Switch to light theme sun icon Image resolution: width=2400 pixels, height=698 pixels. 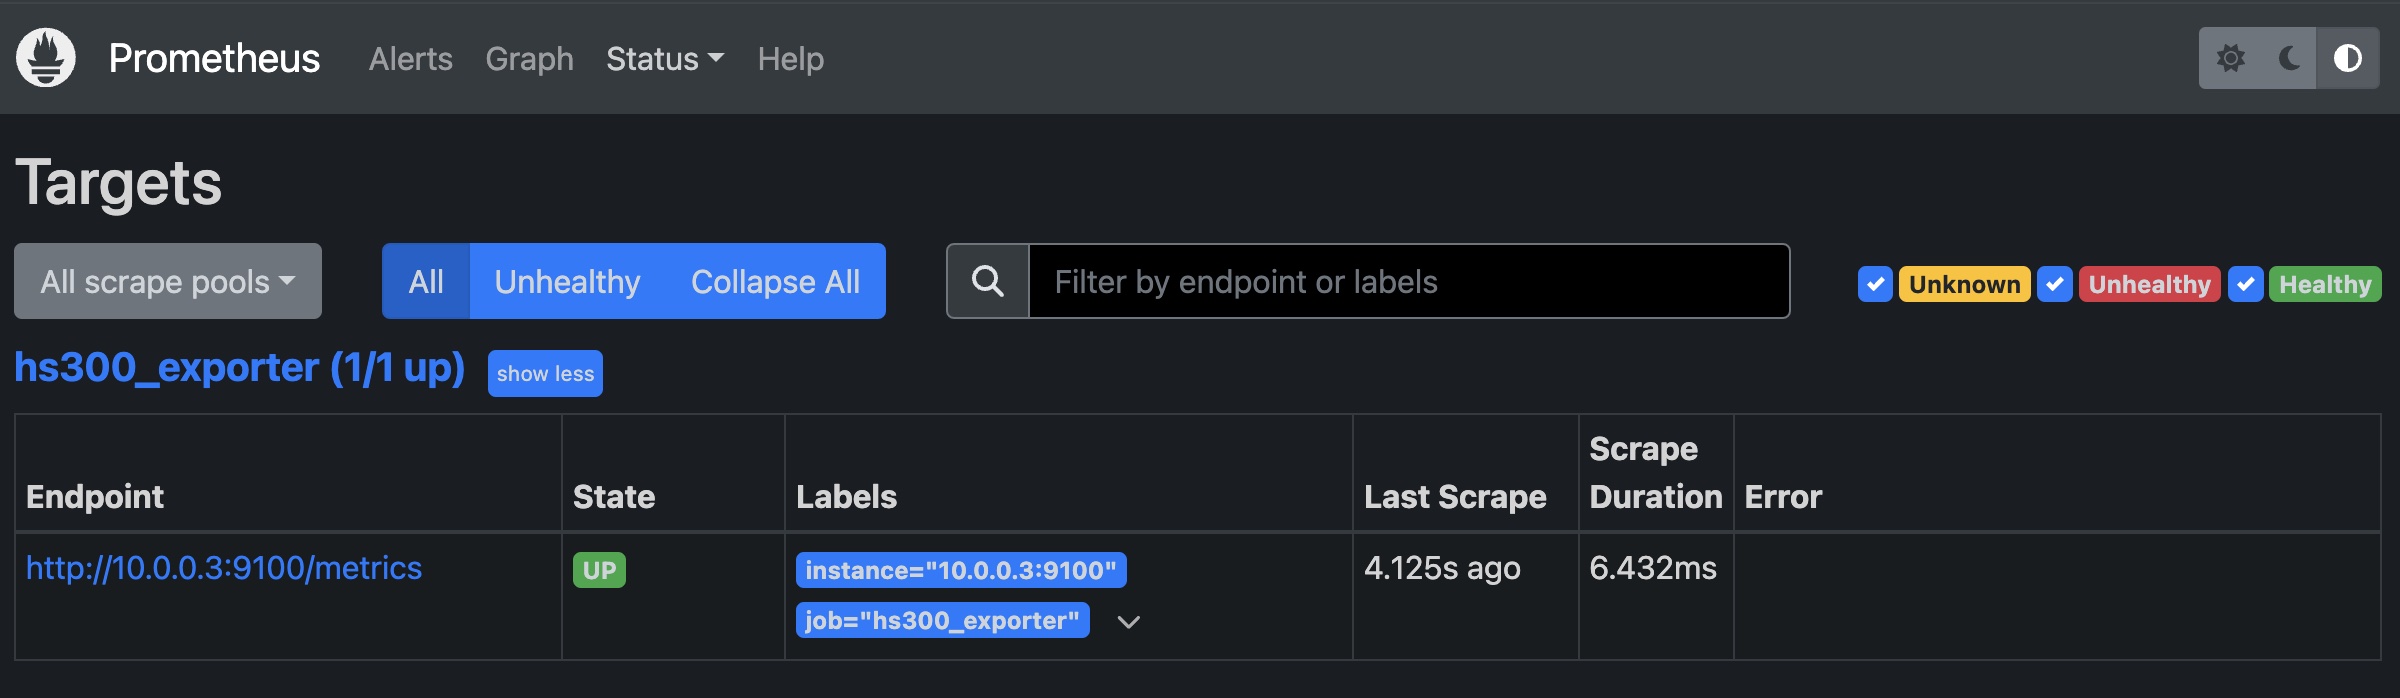[x=2230, y=58]
